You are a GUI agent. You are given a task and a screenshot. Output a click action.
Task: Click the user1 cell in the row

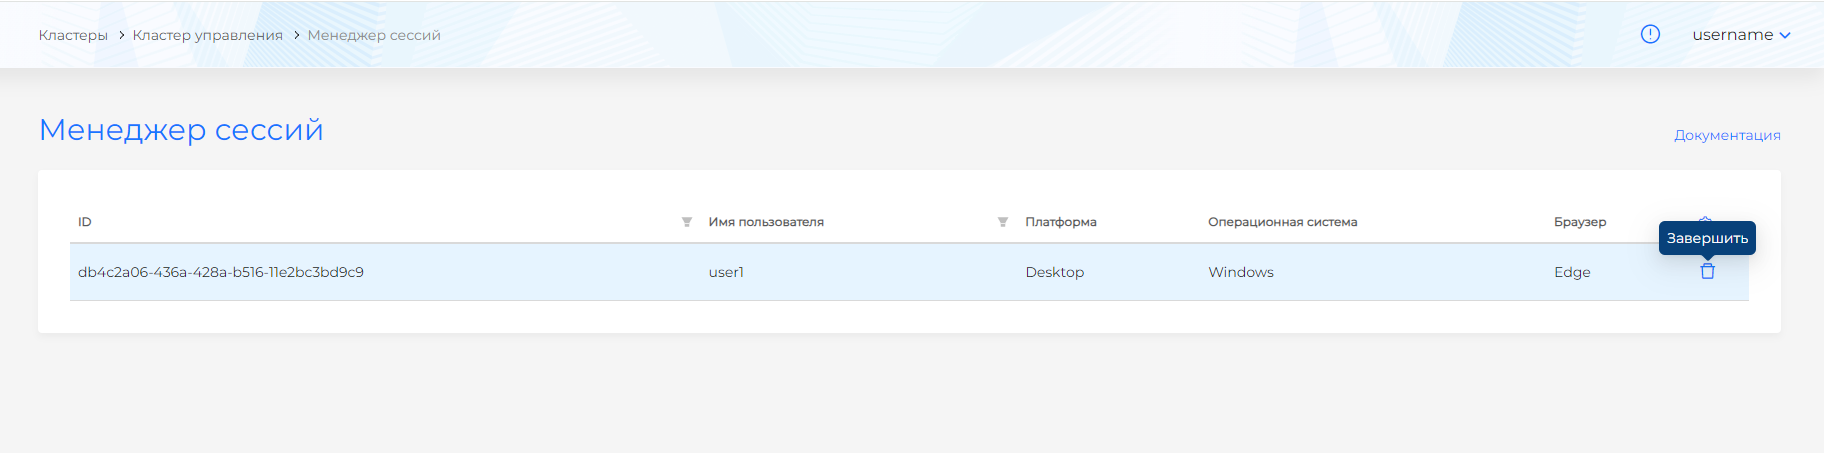point(726,272)
